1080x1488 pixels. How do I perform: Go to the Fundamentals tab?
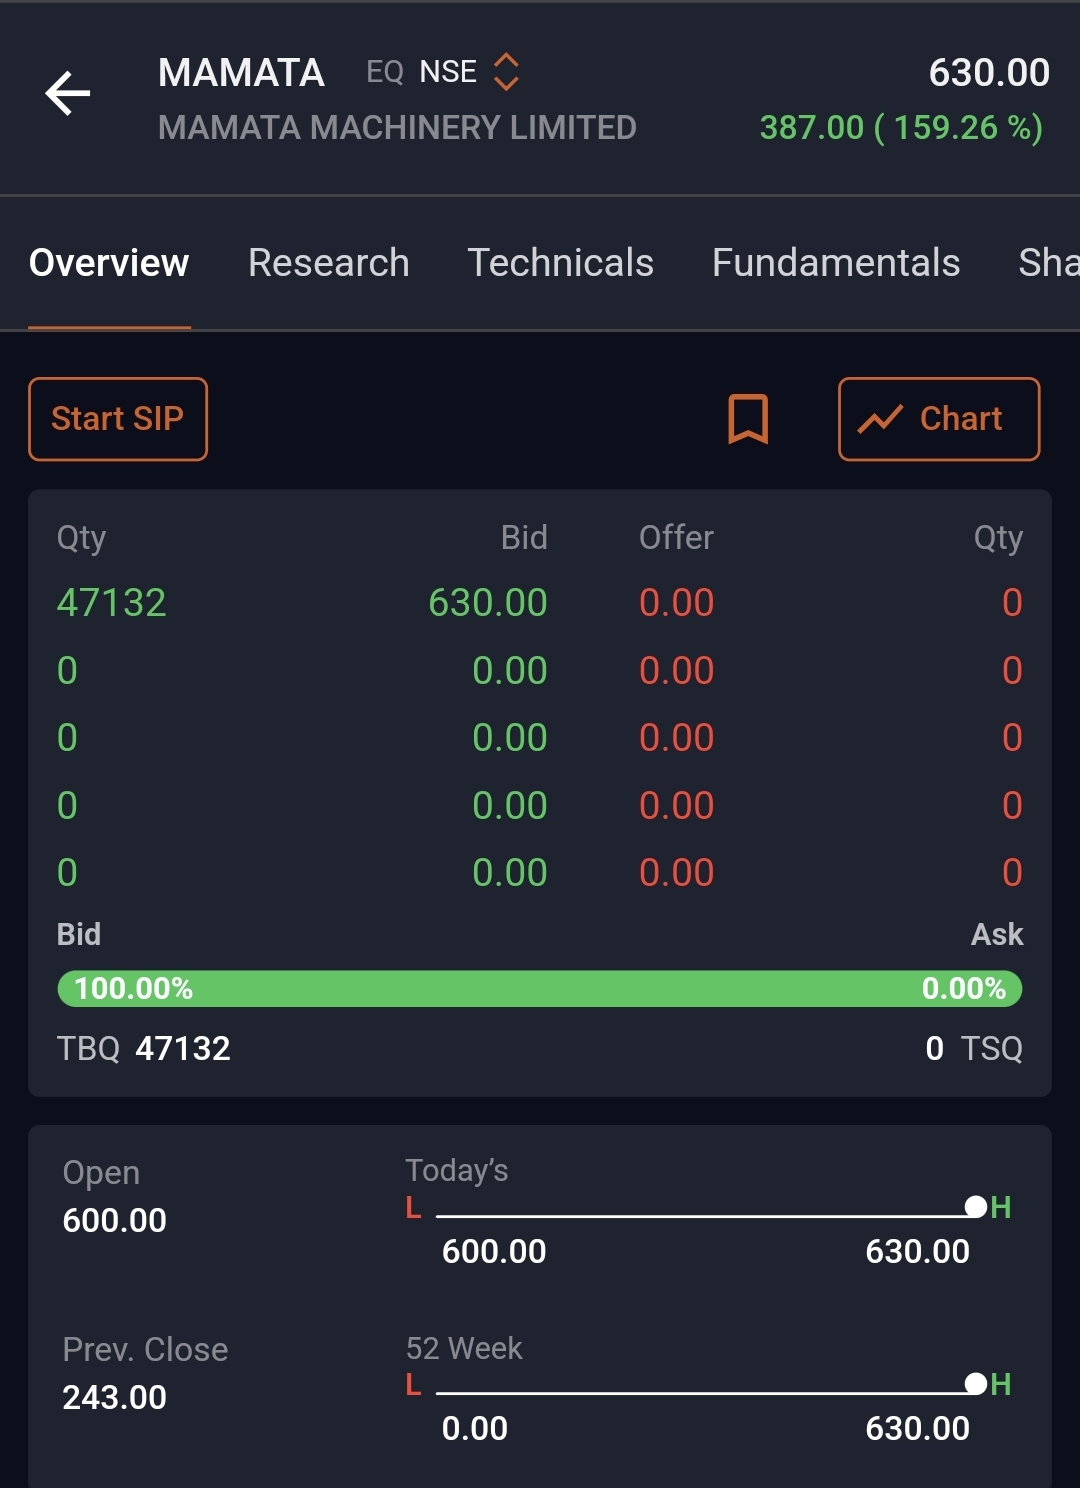point(836,263)
